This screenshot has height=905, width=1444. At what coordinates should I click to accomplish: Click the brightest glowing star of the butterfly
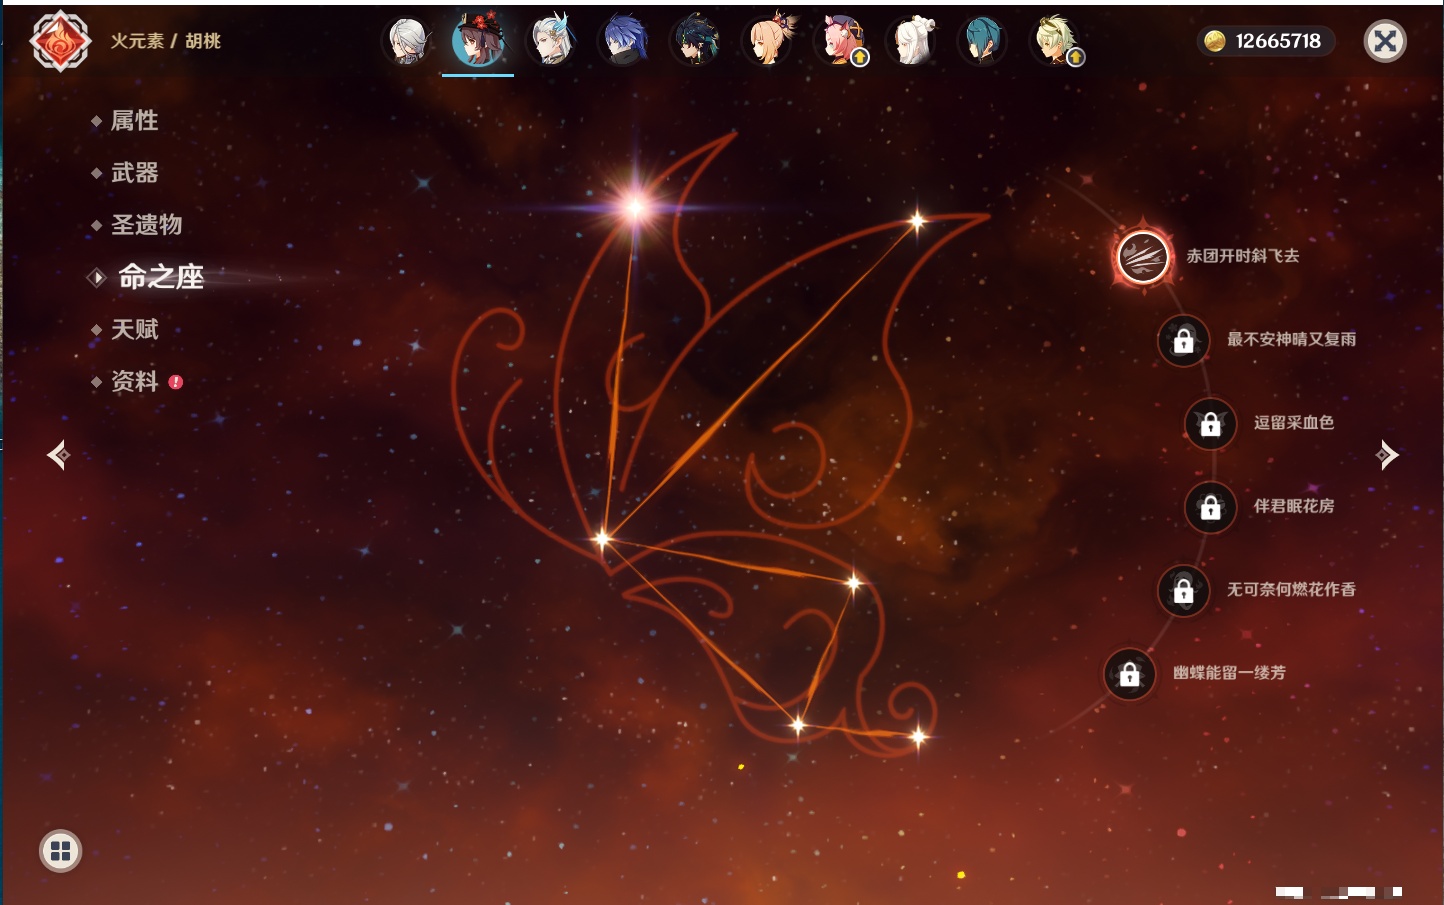635,207
